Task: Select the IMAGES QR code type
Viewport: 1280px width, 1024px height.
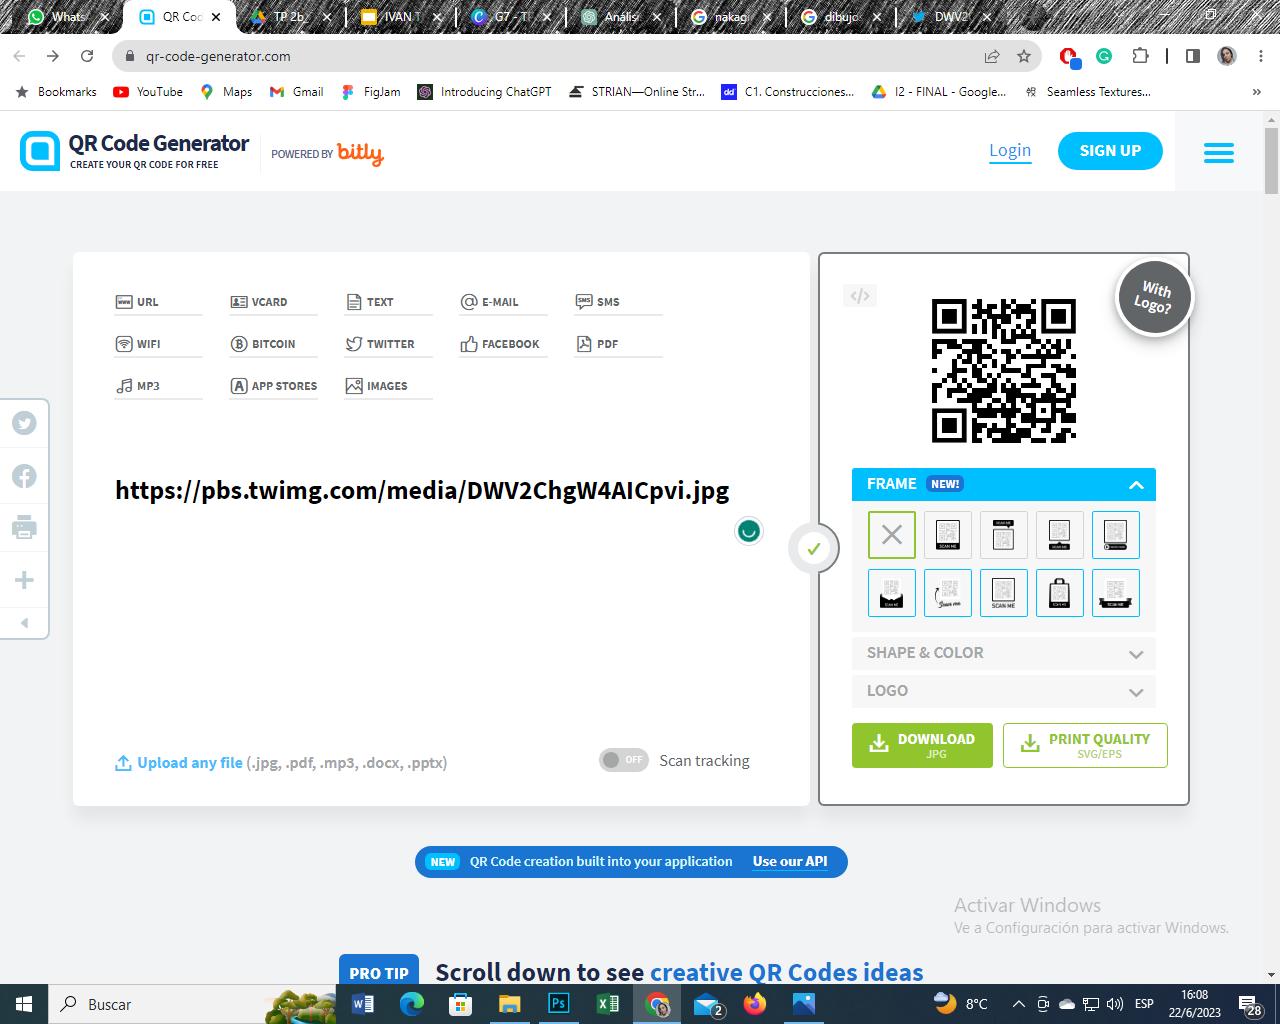Action: tap(388, 386)
